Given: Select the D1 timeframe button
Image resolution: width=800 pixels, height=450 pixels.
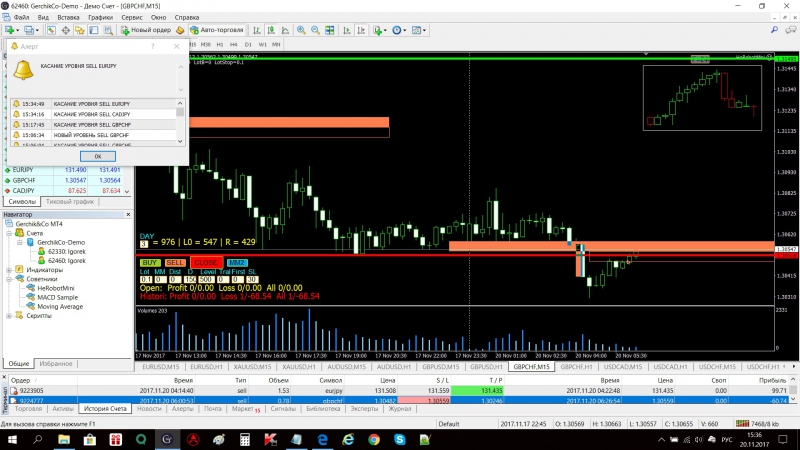Looking at the screenshot, I should point(248,45).
